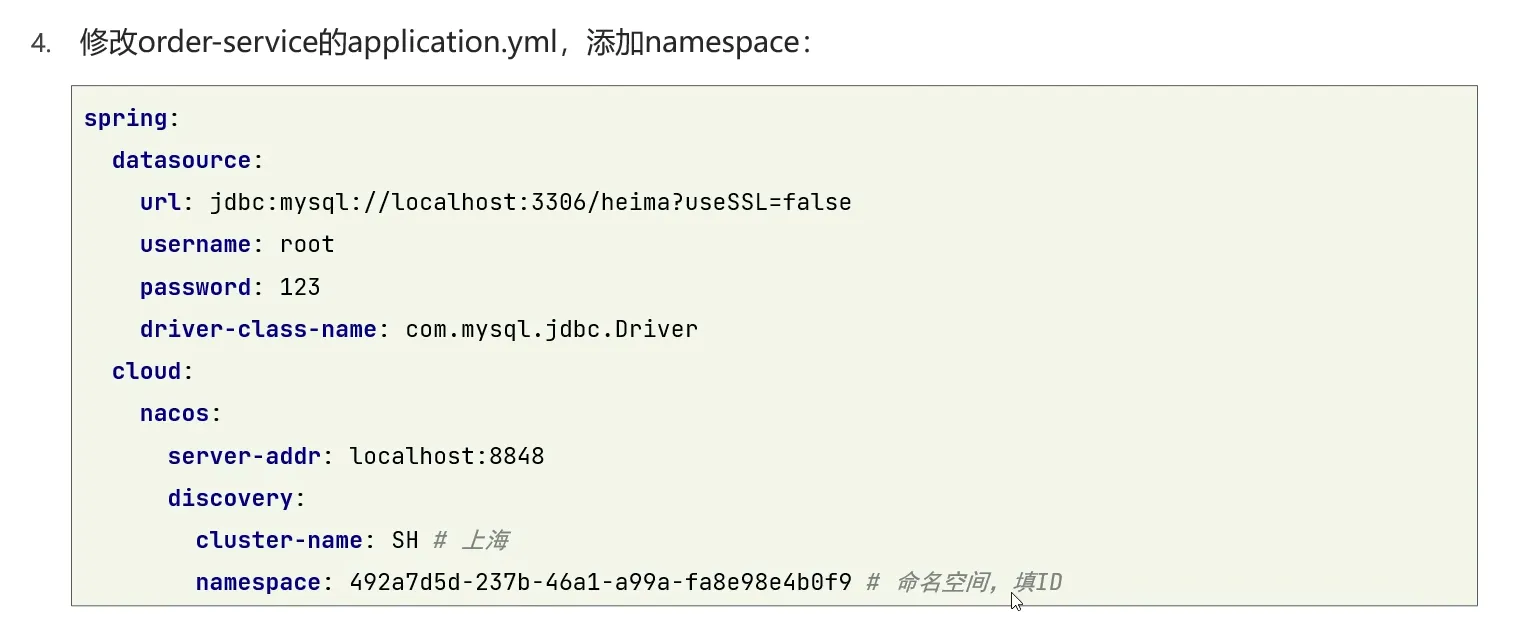Viewport: 1522px width, 640px height.
Task: Click the username key
Action: click(195, 245)
